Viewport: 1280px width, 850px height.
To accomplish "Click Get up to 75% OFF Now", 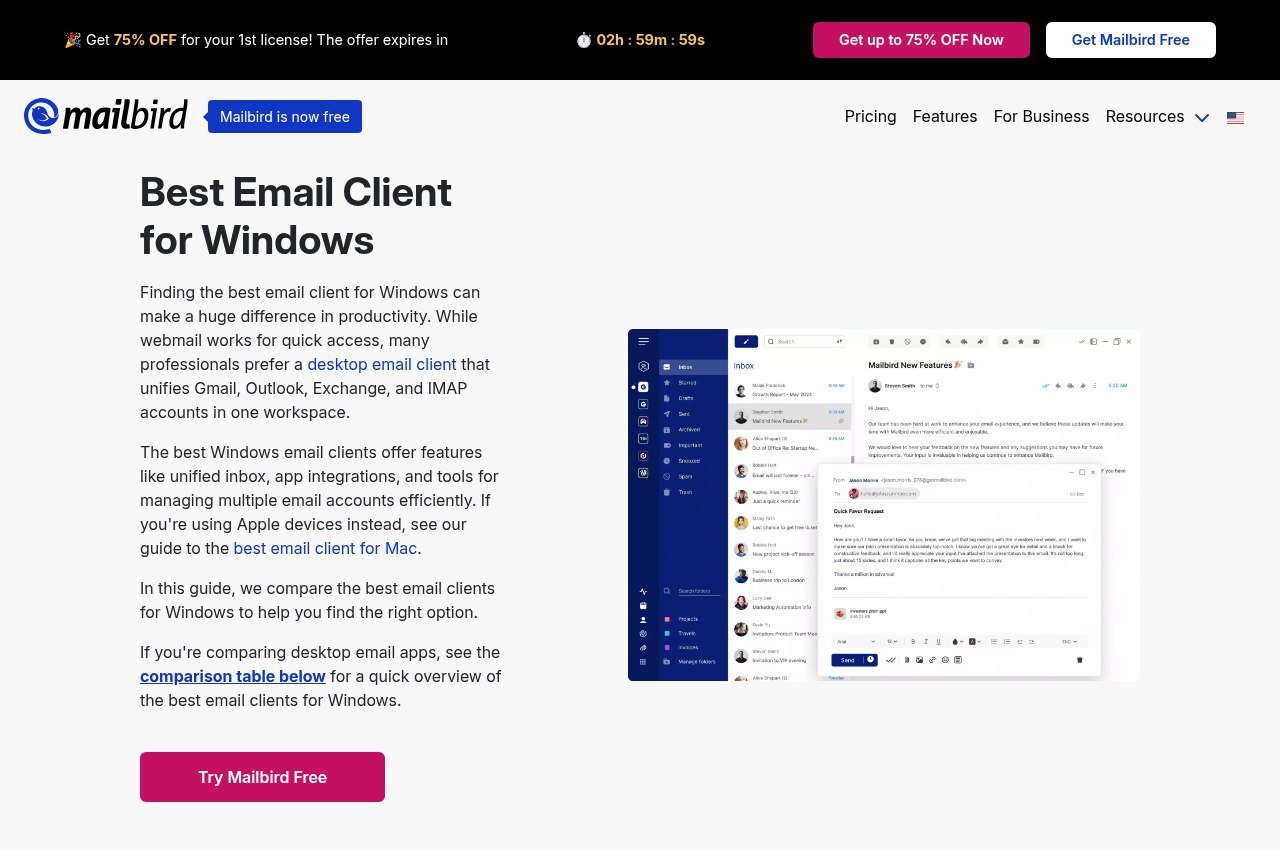I will point(921,40).
